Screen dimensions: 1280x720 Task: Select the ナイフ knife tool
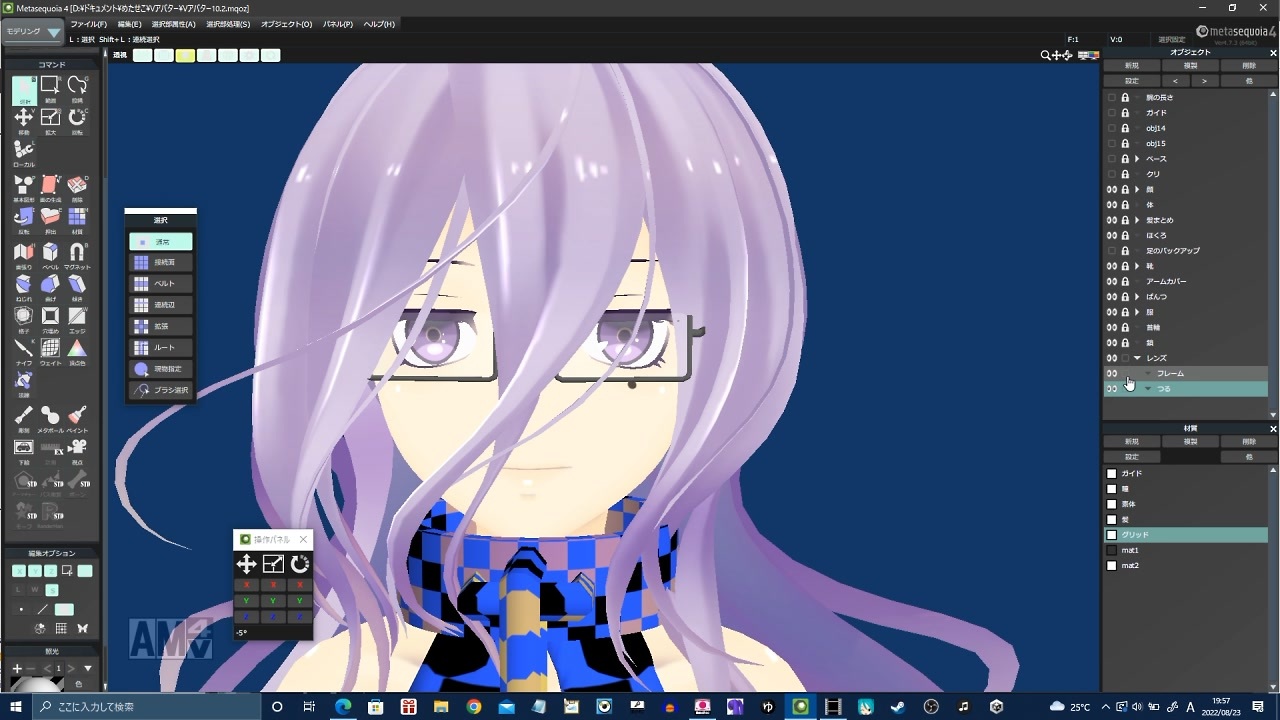(24, 352)
